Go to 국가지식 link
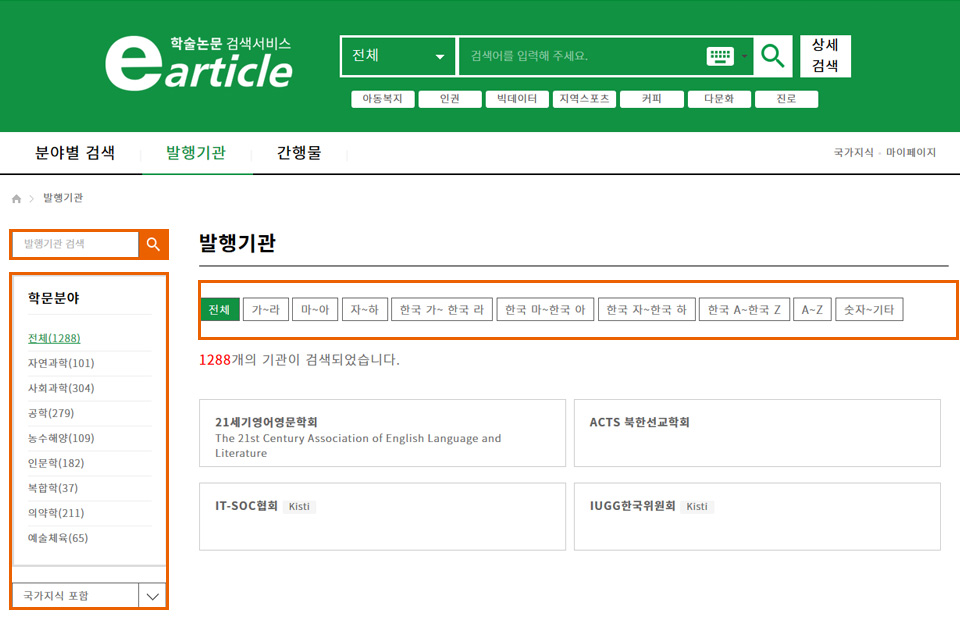Screen dimensions: 960x620 [x=853, y=152]
